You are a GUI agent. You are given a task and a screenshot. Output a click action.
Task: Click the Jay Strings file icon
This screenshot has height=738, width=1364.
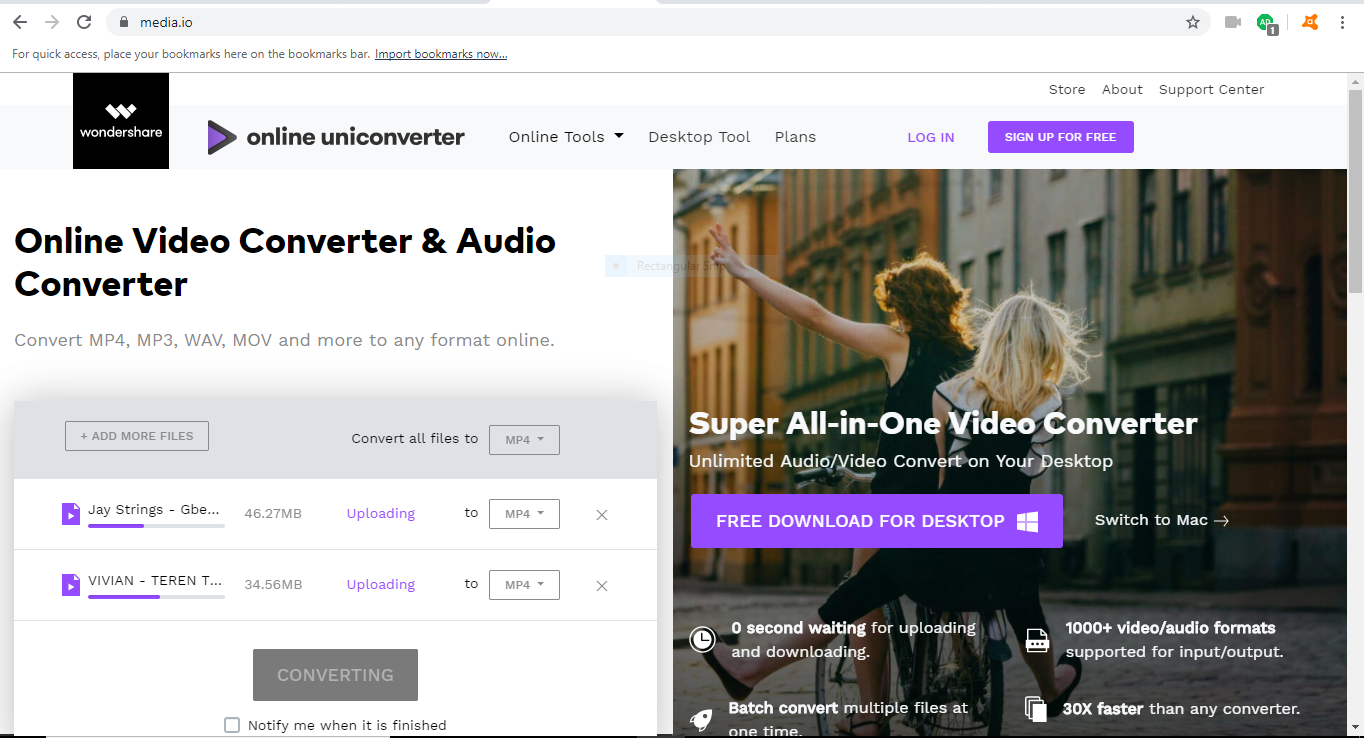[x=70, y=514]
